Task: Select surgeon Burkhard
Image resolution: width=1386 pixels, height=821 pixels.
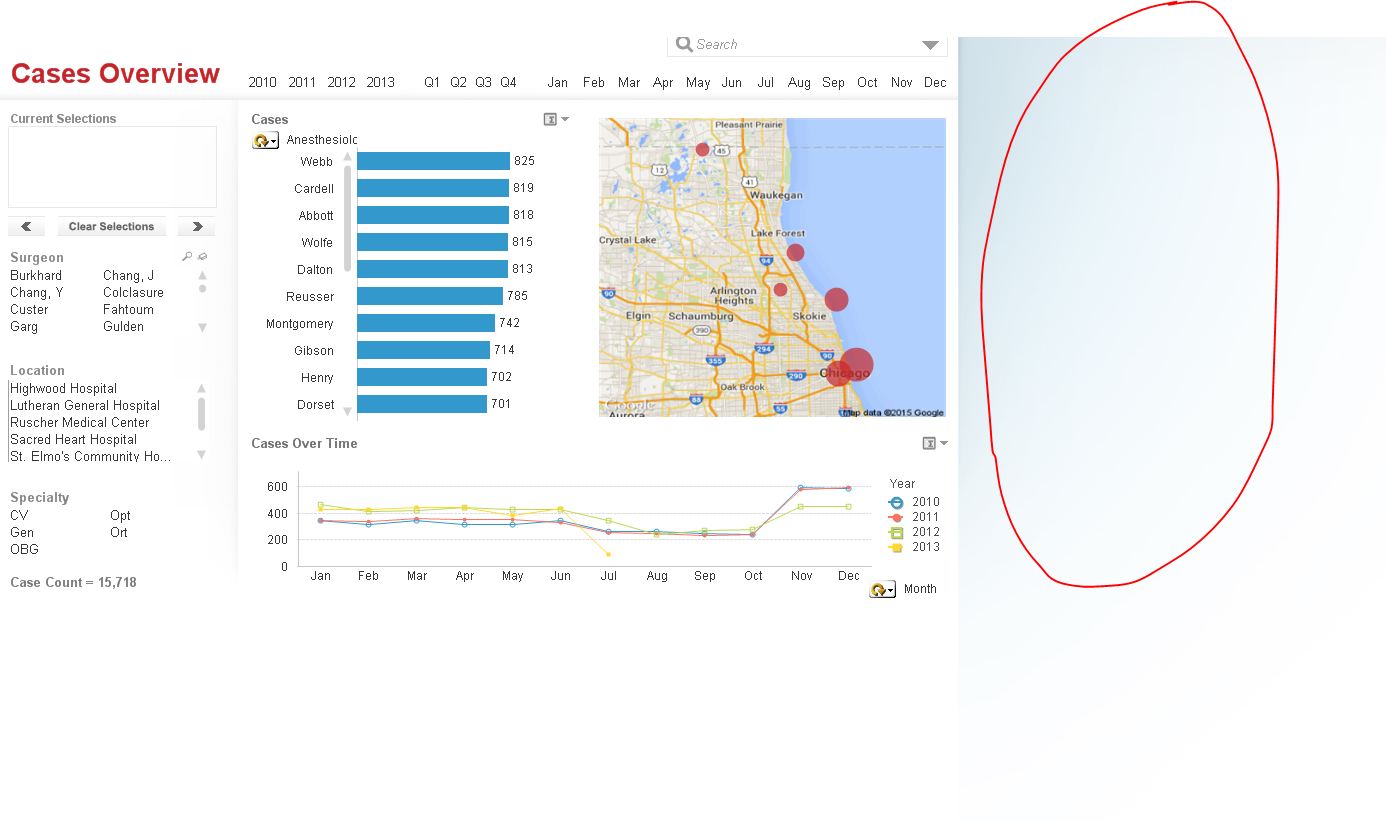Action: click(36, 275)
